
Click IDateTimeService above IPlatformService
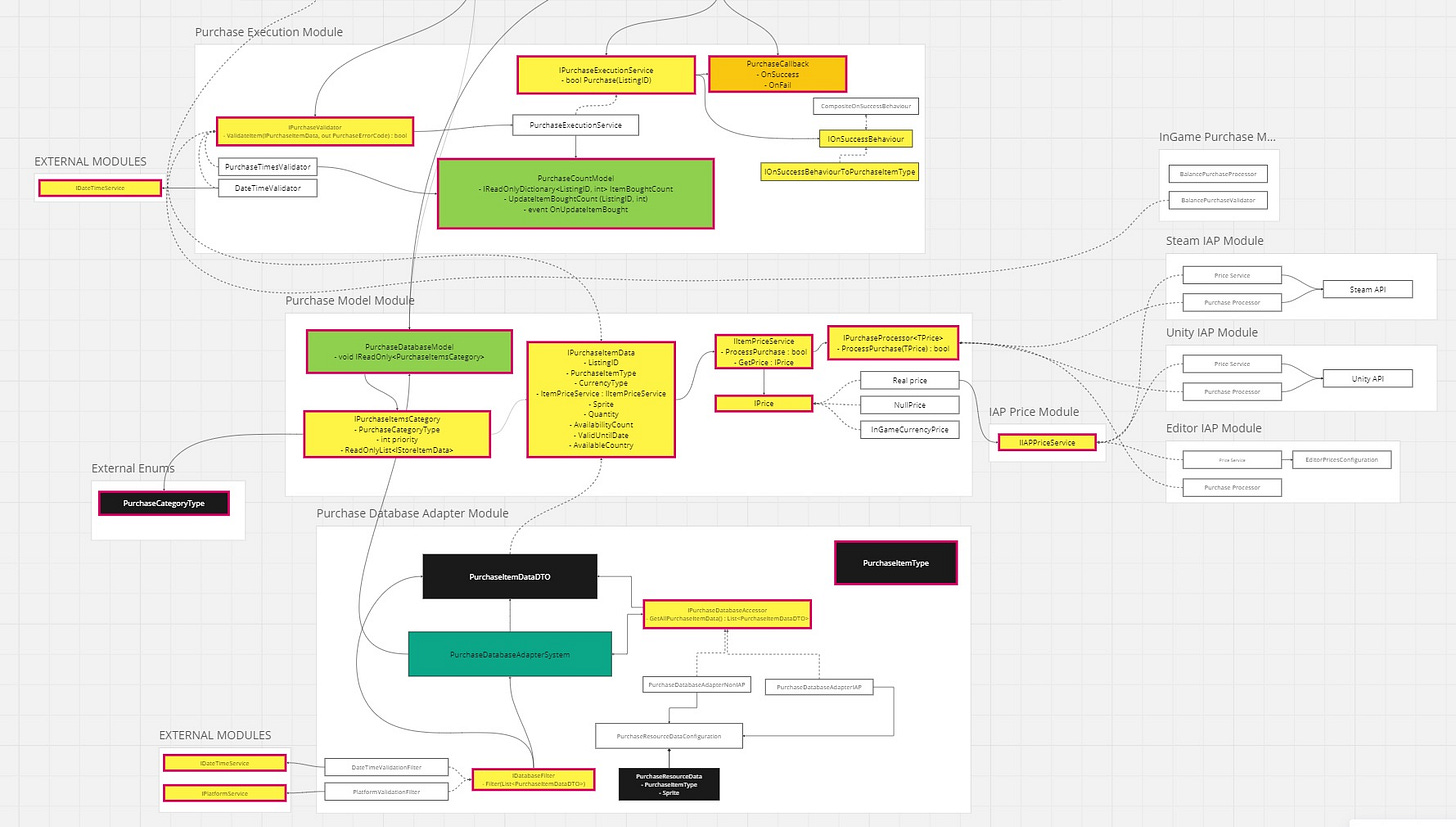224,763
